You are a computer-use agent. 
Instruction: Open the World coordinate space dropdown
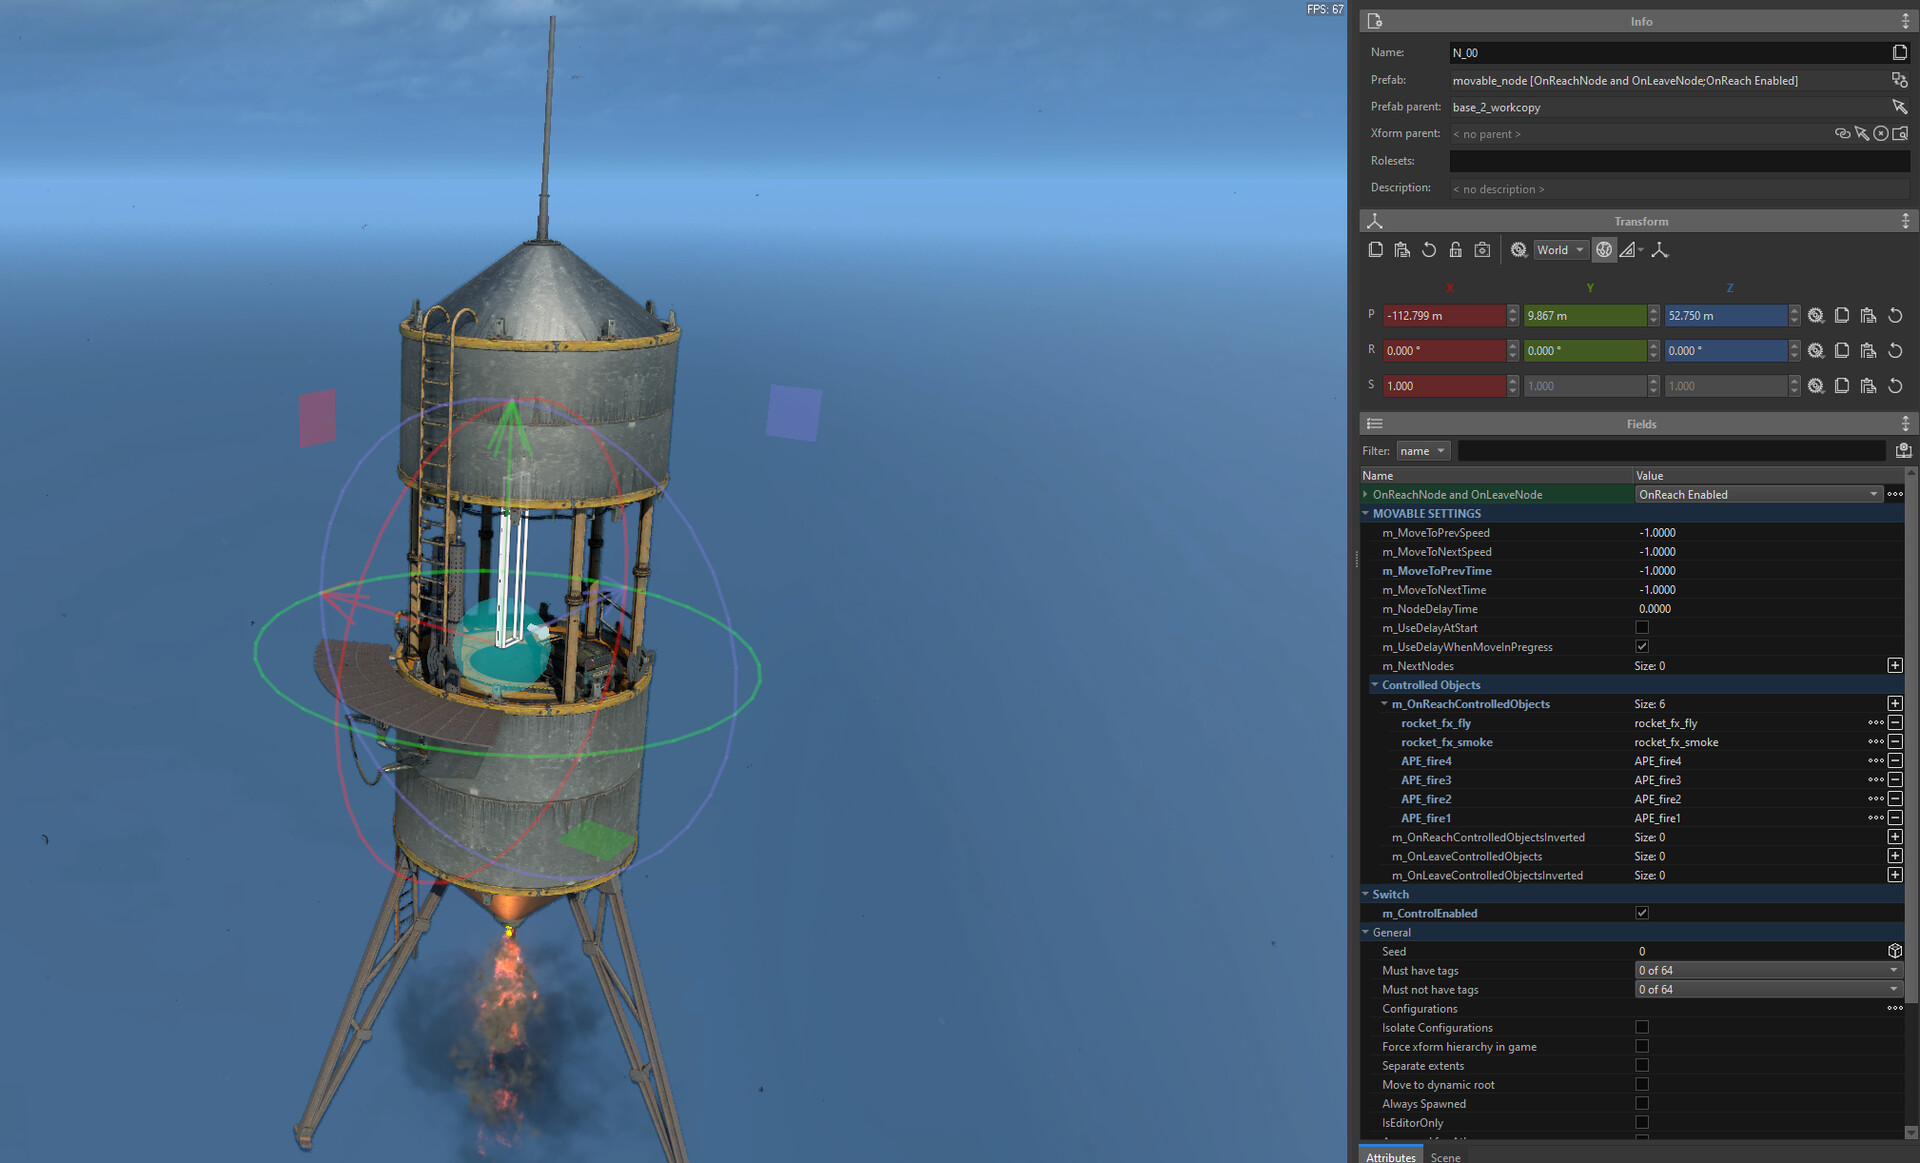pyautogui.click(x=1560, y=250)
